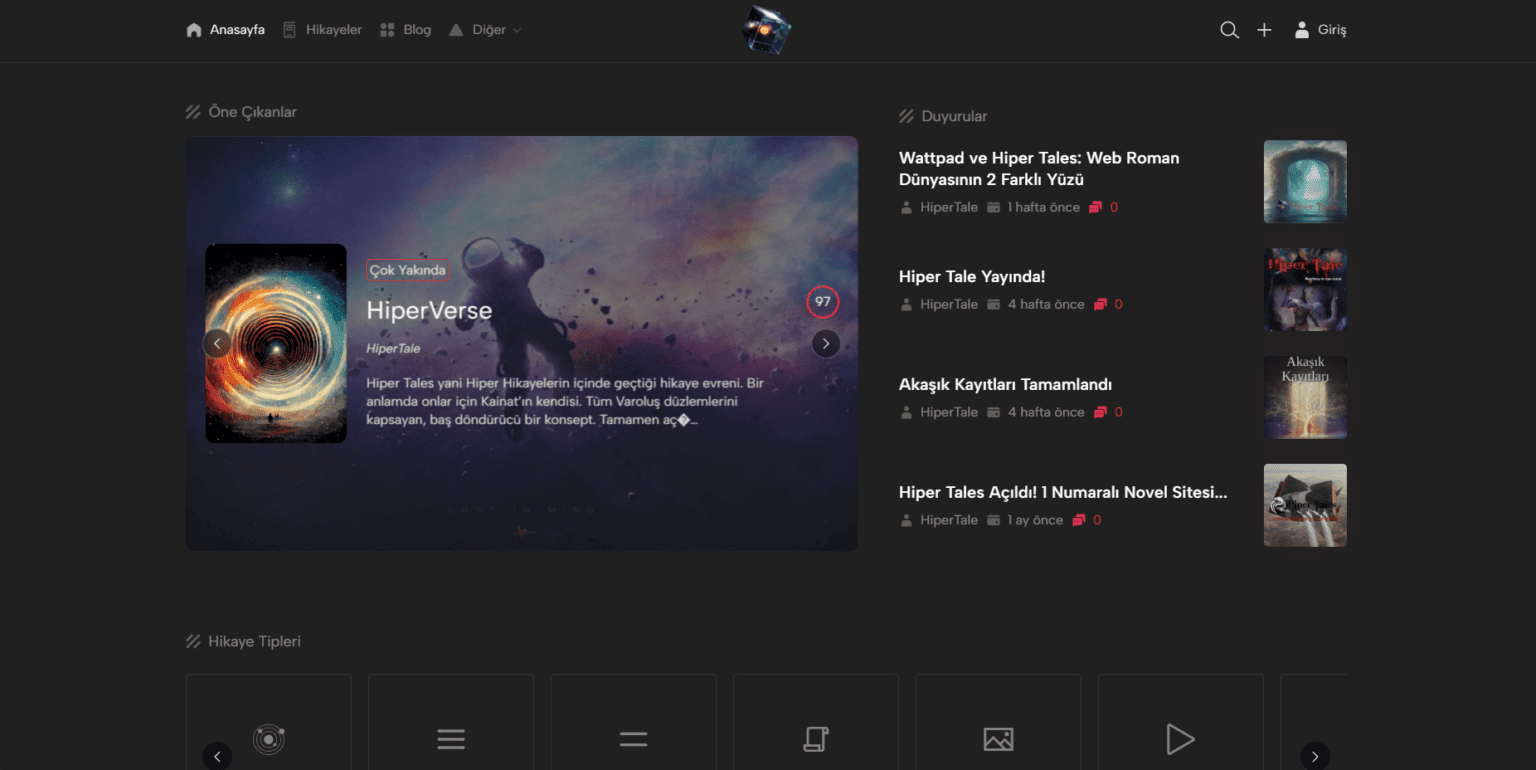Screen dimensions: 1536x770
Task: Advance the Hikaye Tipleri carousel forward
Action: click(1315, 756)
